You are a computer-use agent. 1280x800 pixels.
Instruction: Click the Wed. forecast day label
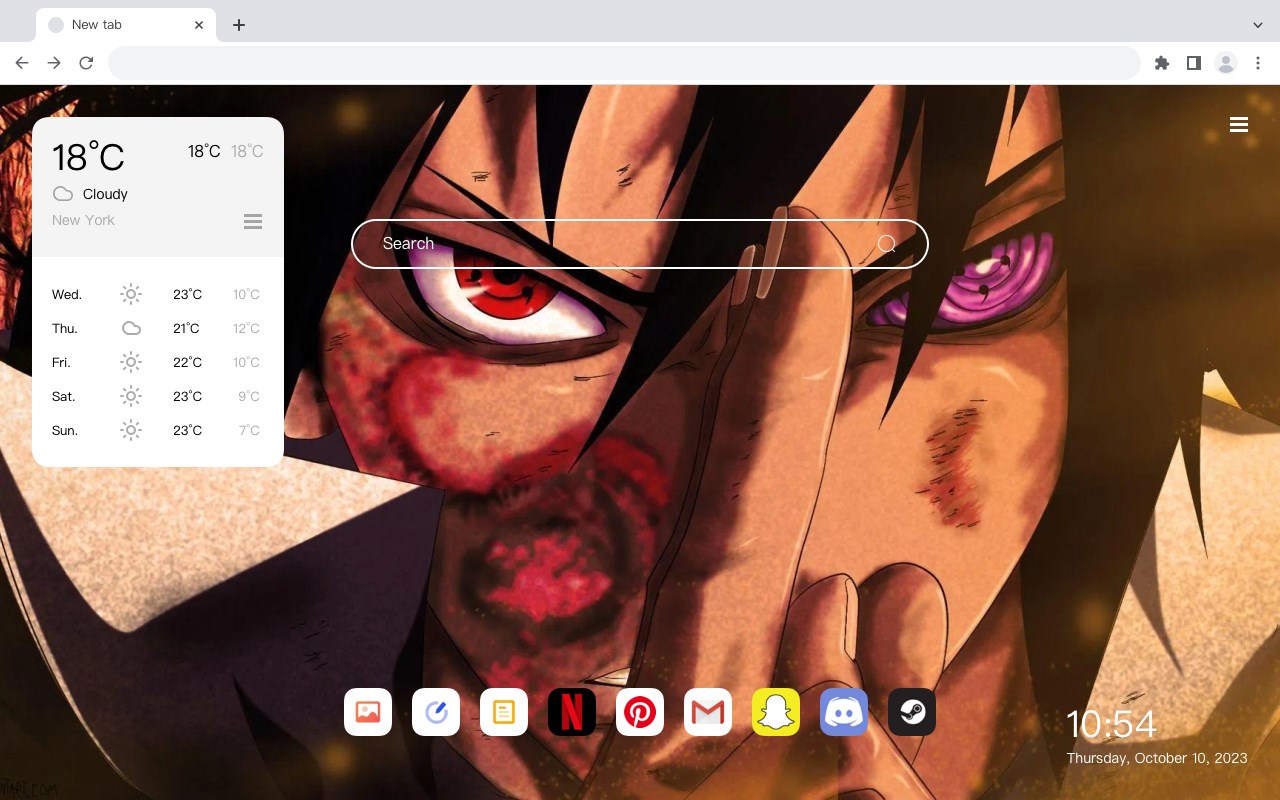[x=67, y=294]
